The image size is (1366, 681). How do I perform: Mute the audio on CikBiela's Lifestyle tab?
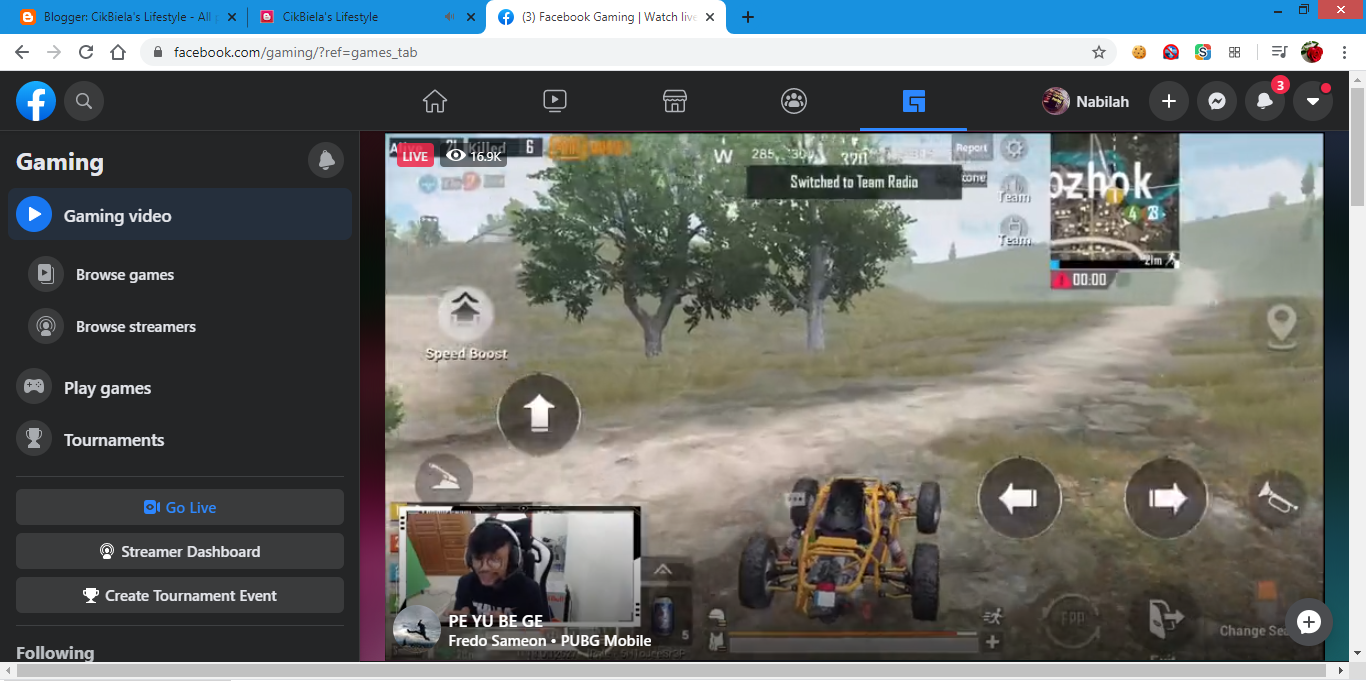[x=448, y=17]
